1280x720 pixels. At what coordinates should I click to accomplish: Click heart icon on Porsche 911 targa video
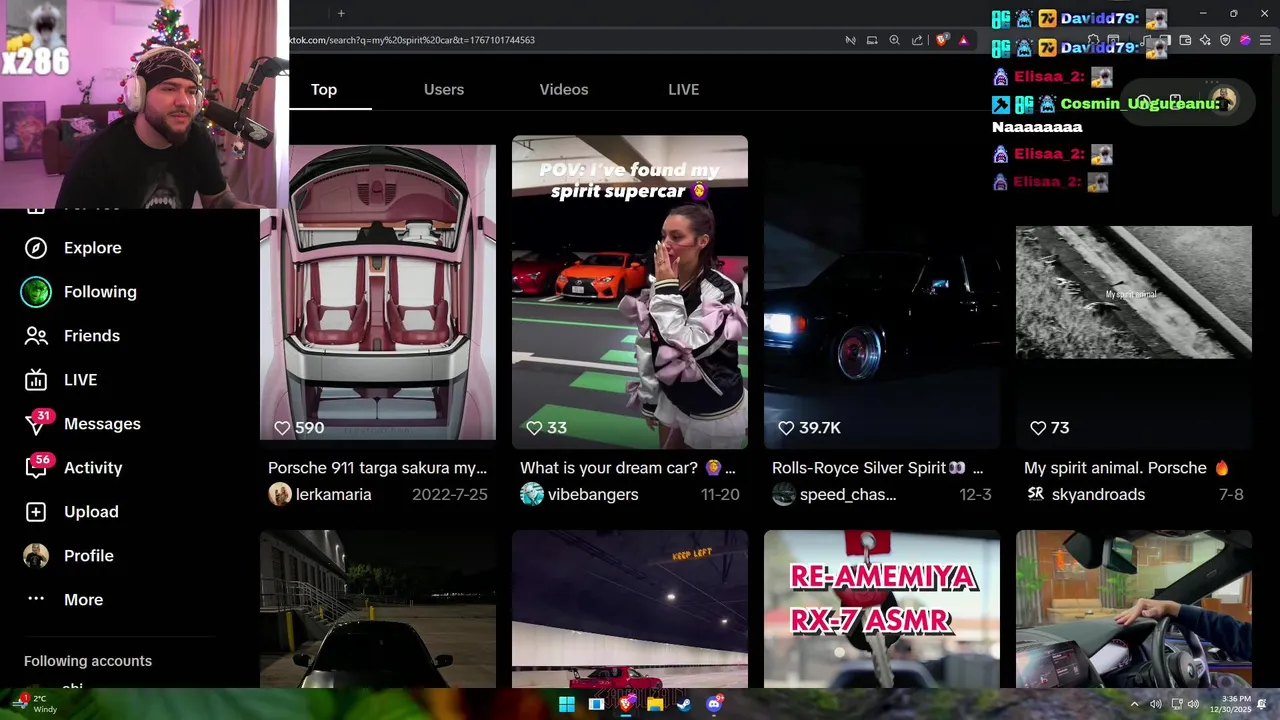click(282, 428)
